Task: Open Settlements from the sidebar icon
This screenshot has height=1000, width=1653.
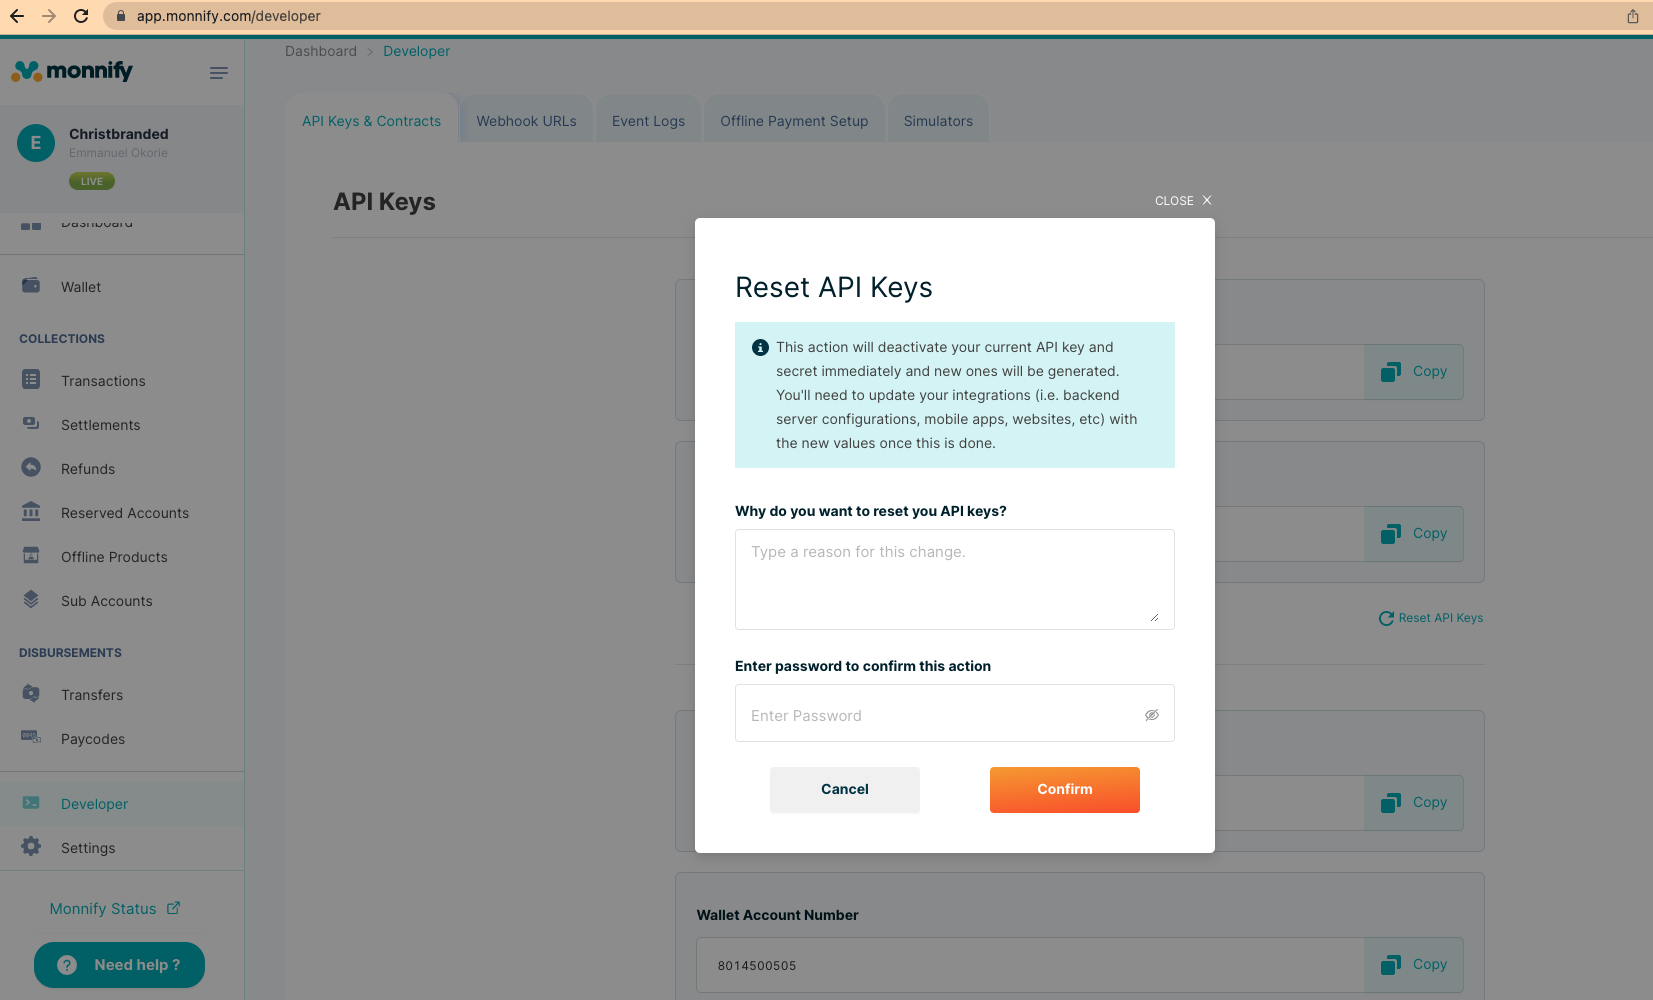Action: tap(31, 424)
